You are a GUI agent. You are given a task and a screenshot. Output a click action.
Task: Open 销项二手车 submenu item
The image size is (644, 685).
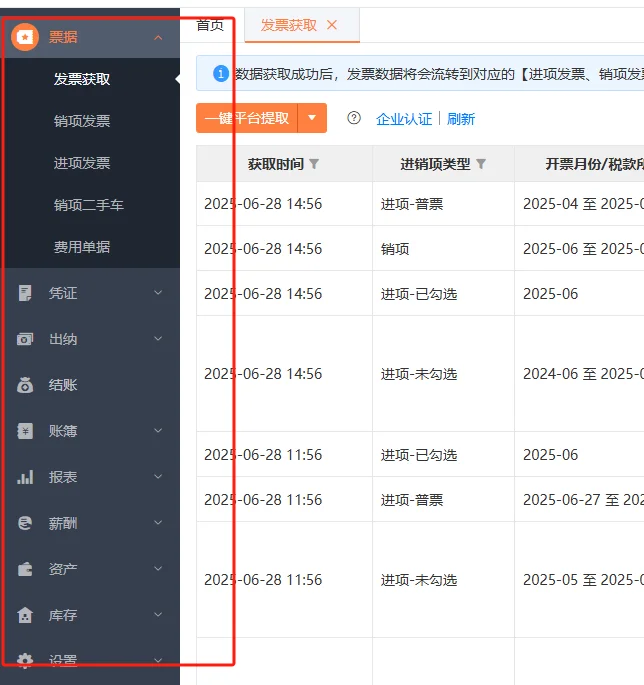click(x=89, y=205)
